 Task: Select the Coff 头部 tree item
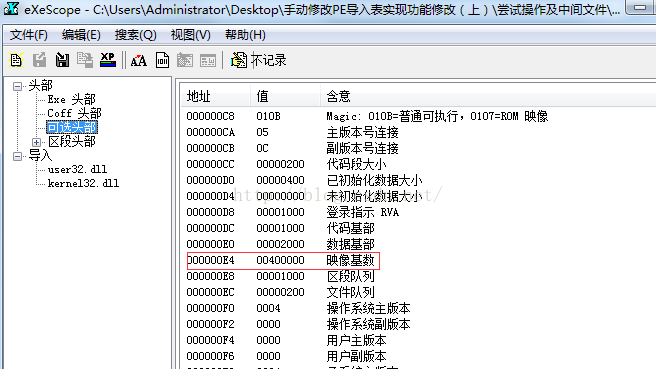(x=74, y=113)
